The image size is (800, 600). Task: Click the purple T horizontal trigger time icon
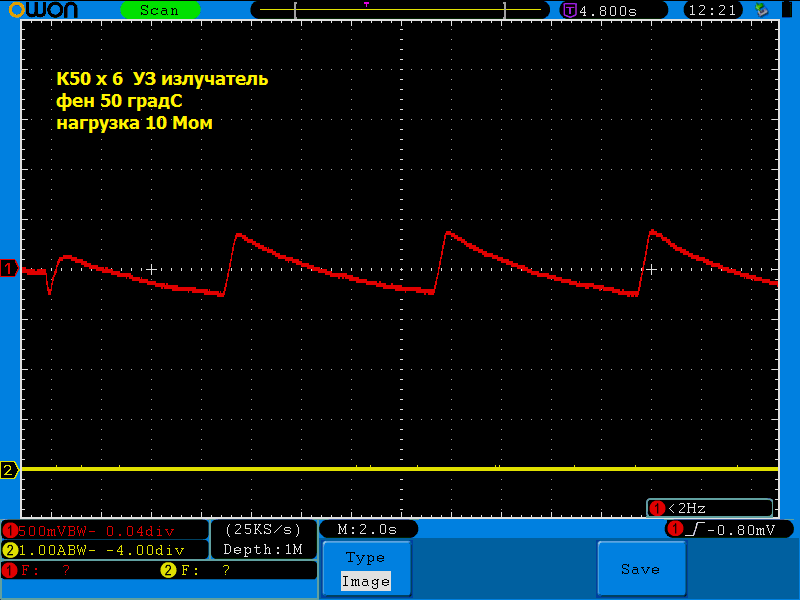[x=570, y=10]
